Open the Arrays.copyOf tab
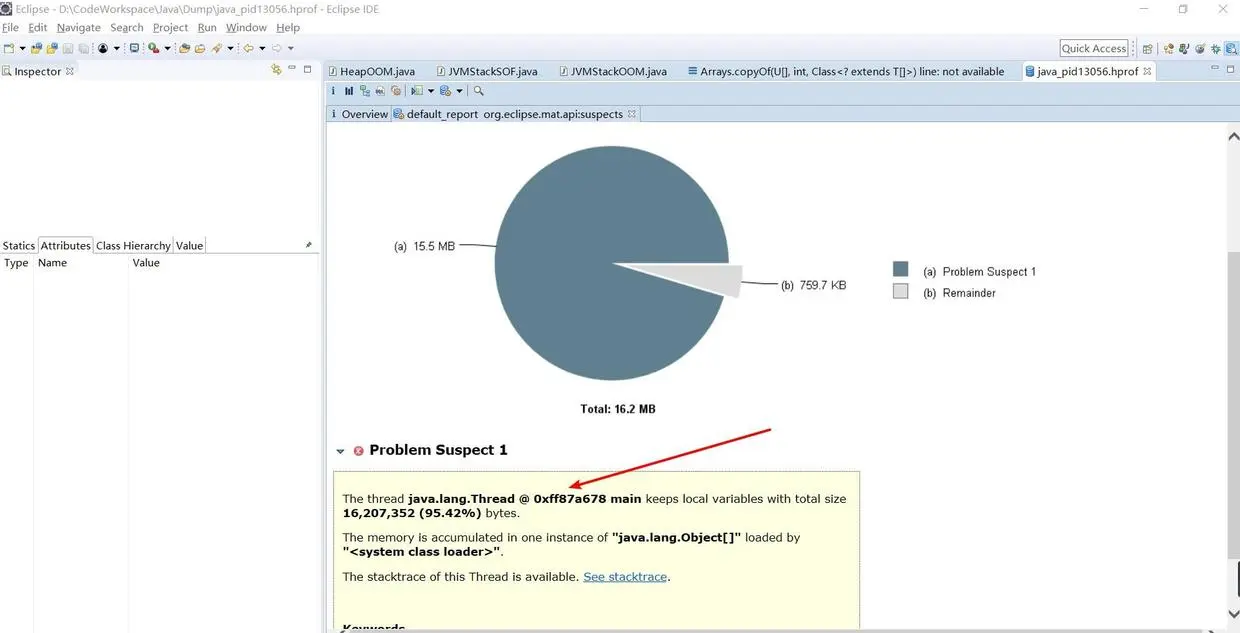This screenshot has height=633, width=1240. coord(845,71)
